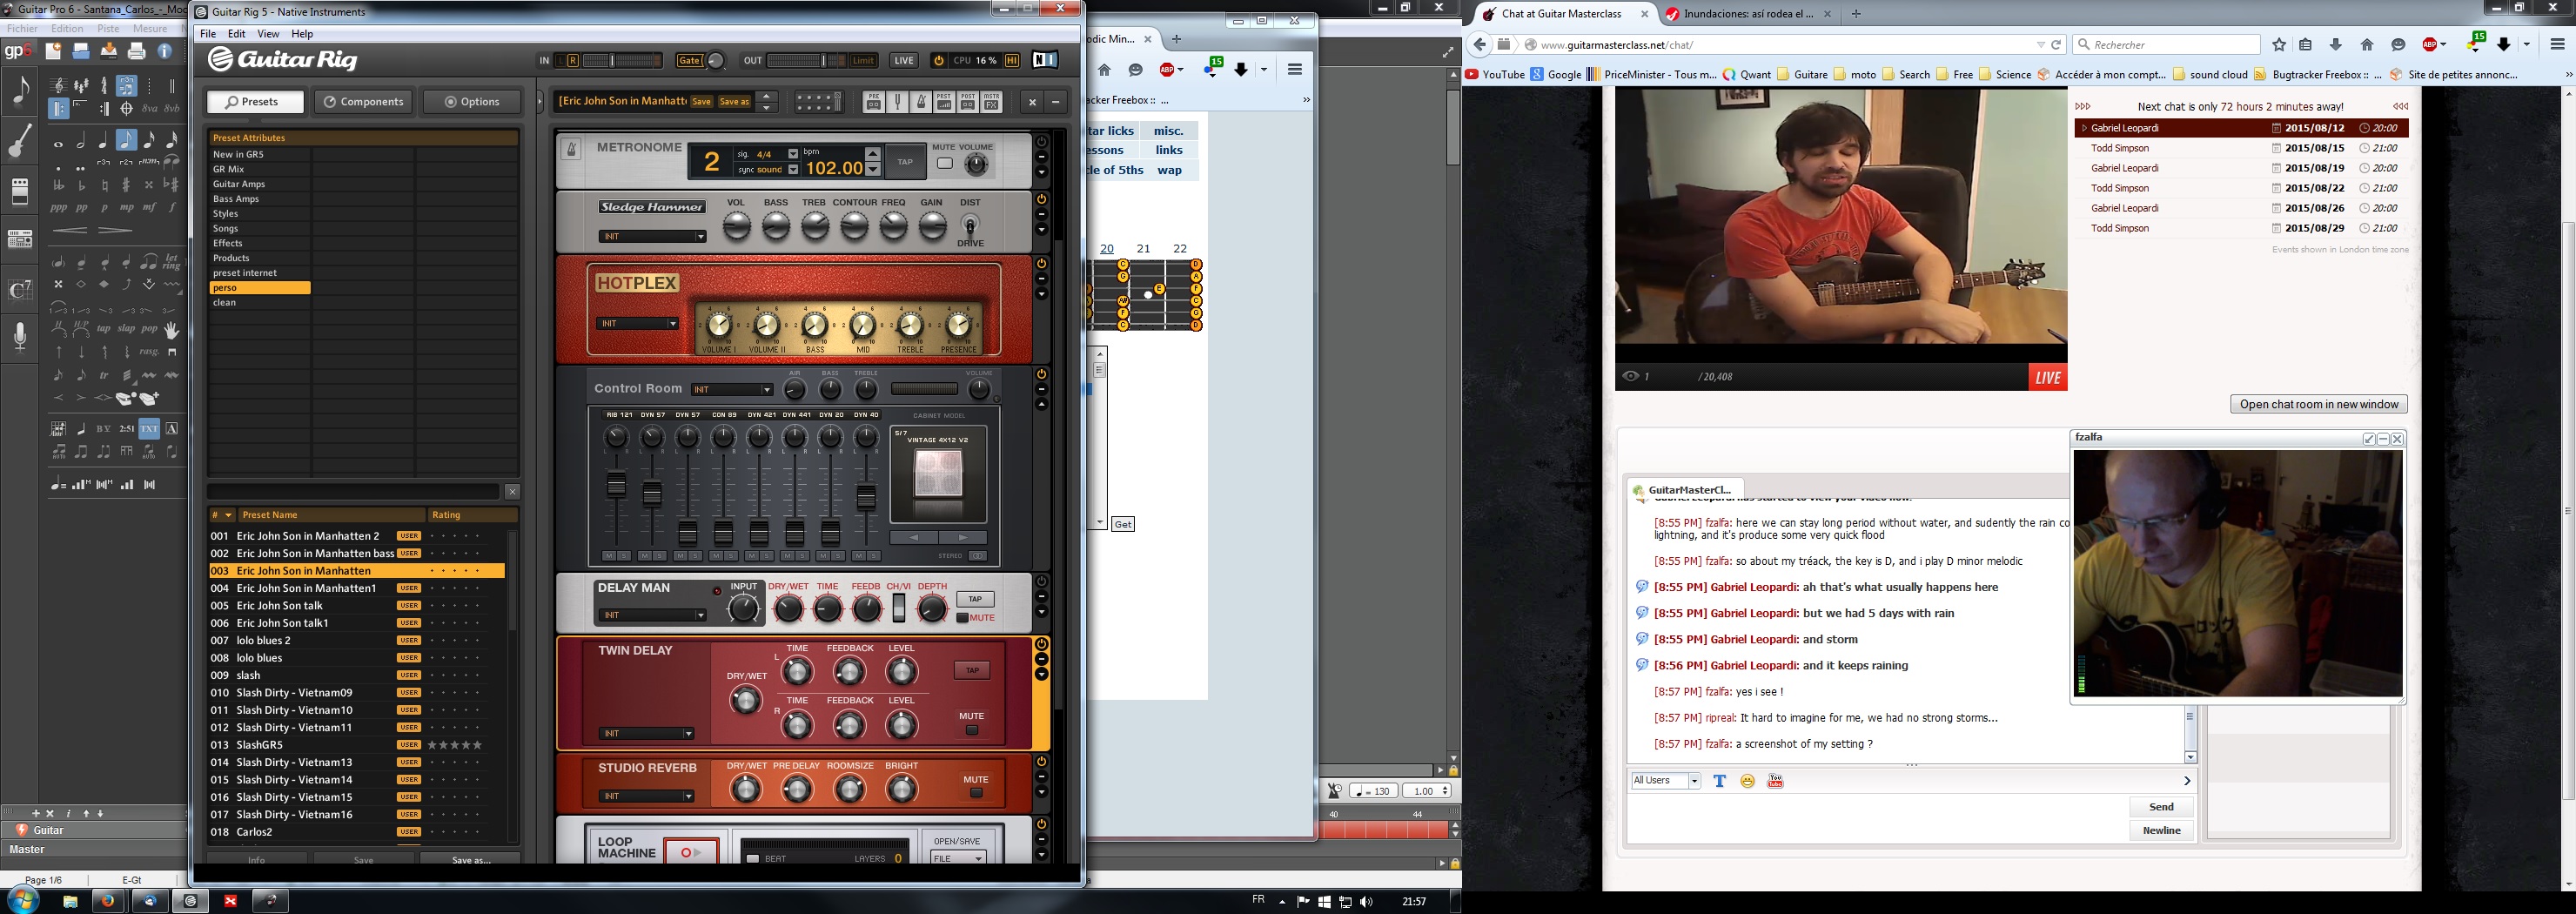This screenshot has width=2576, height=914.
Task: Click the Native Instruments NI logo
Action: tap(1045, 60)
